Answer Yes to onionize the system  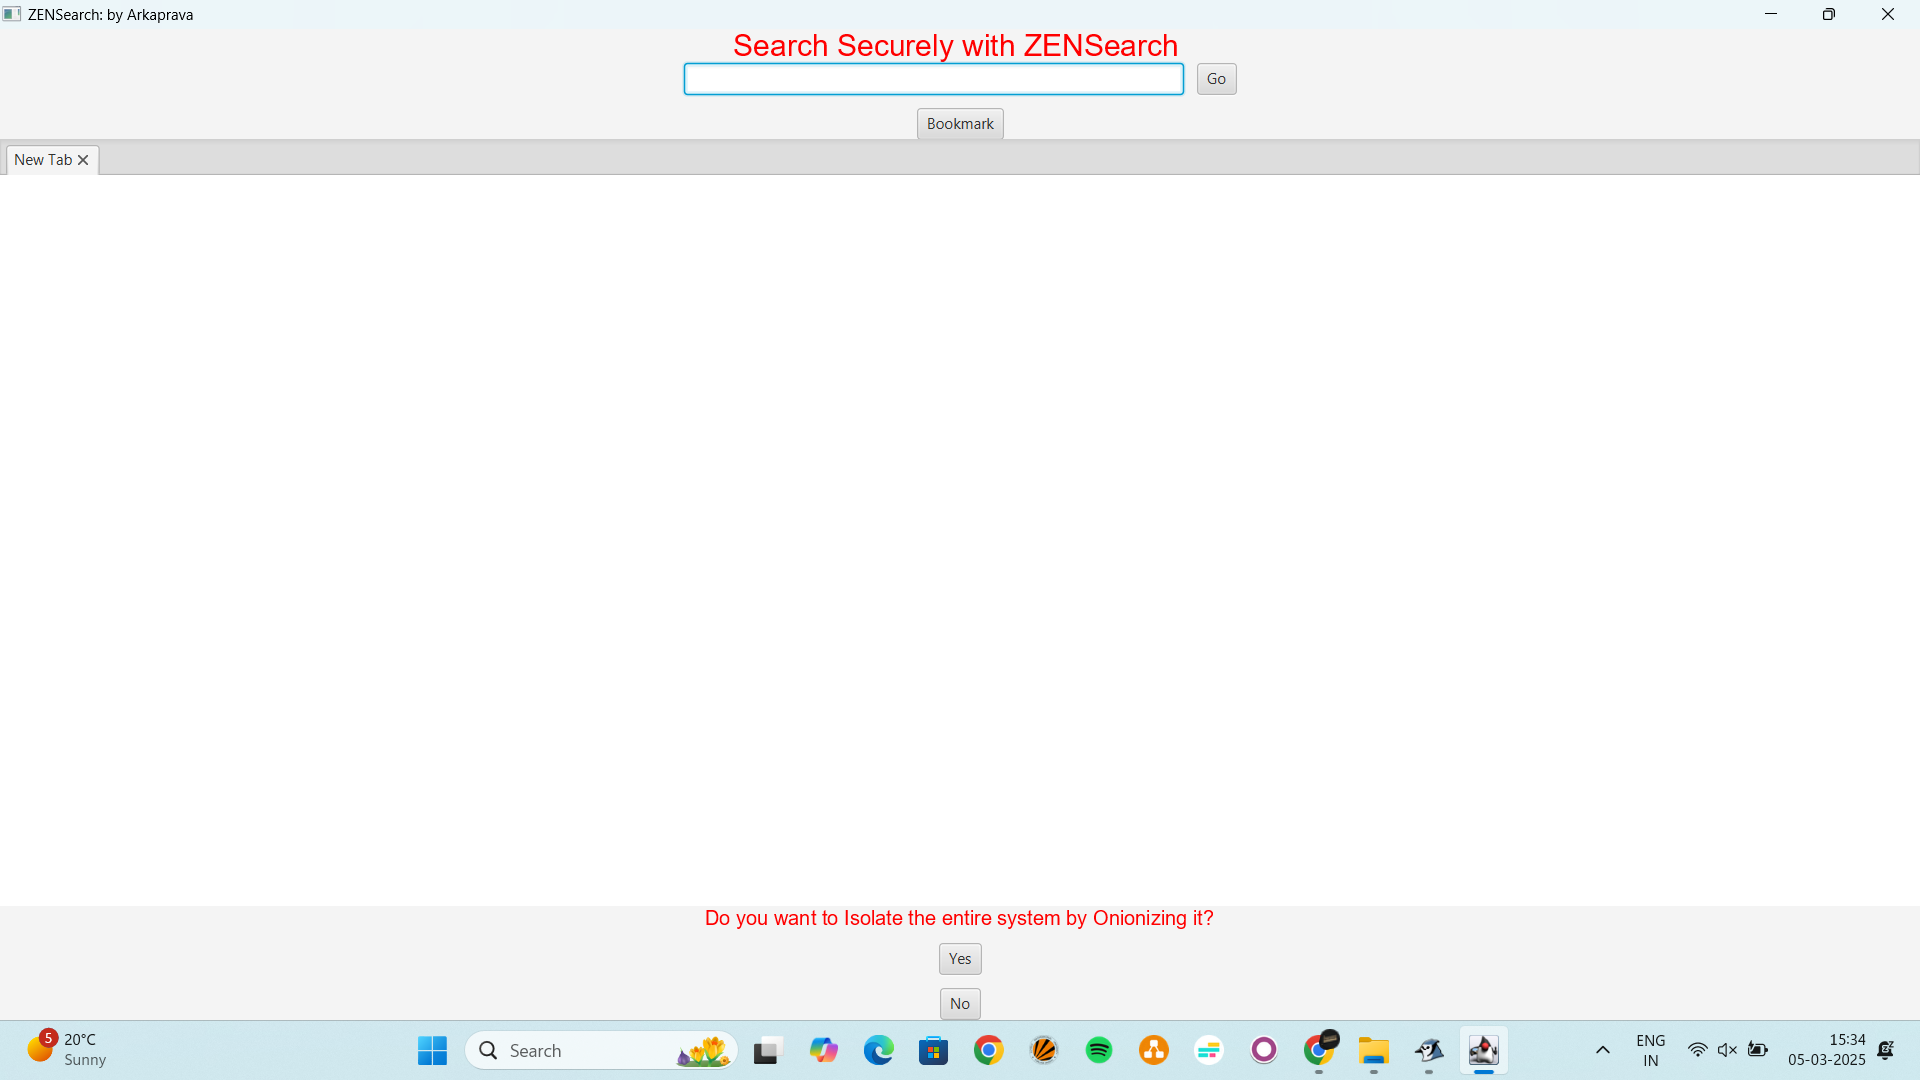coord(959,958)
